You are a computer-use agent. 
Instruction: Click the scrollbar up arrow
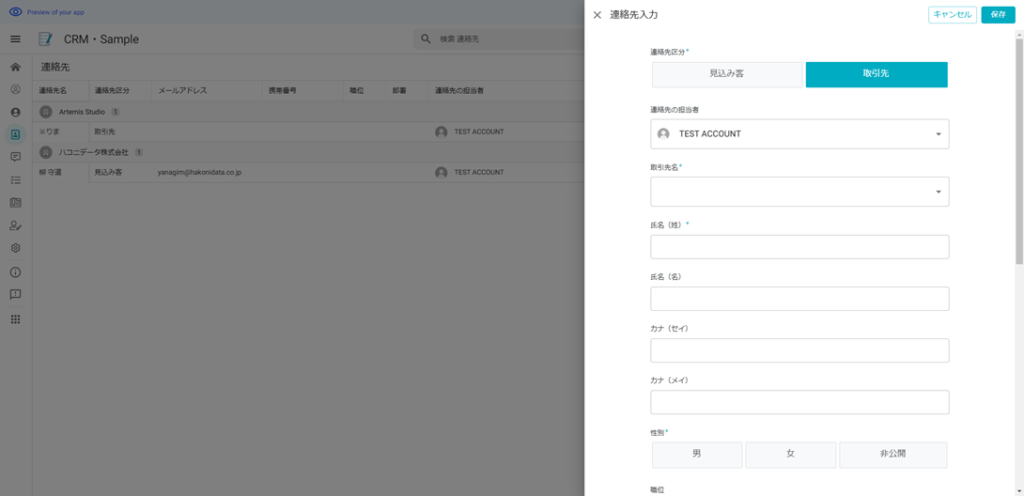tap(1019, 34)
